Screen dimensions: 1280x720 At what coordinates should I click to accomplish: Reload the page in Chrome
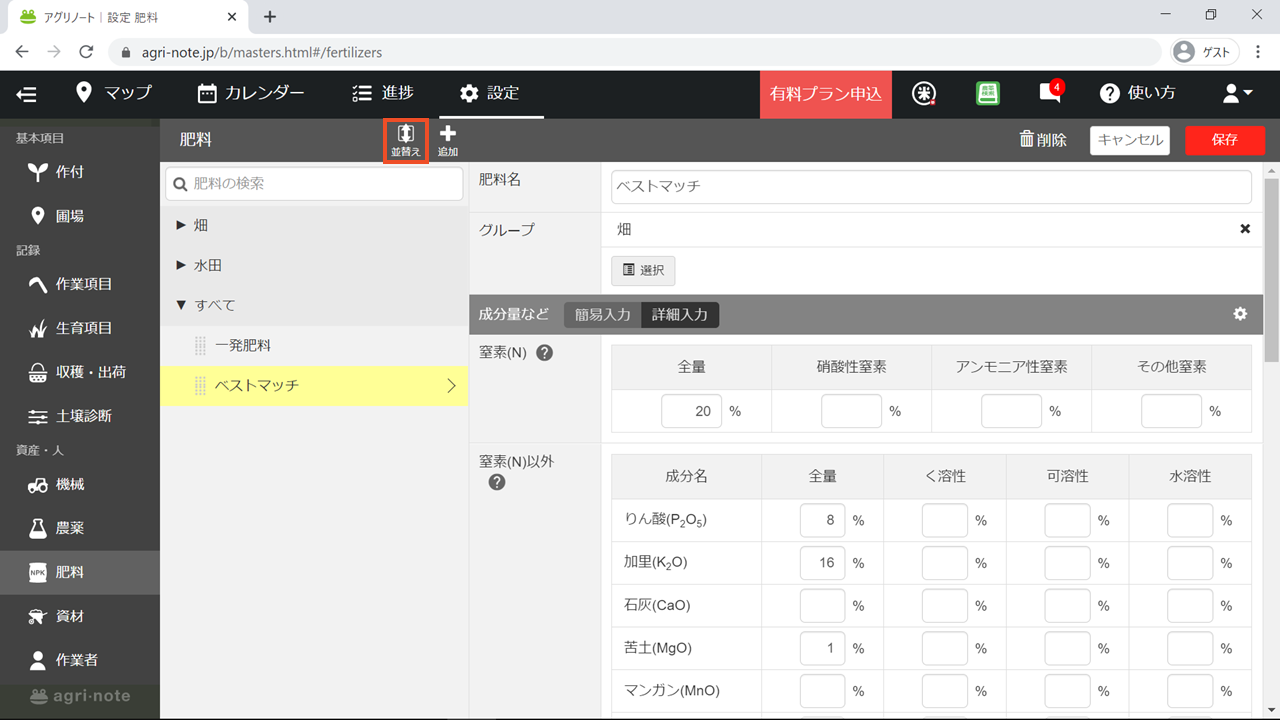[86, 52]
